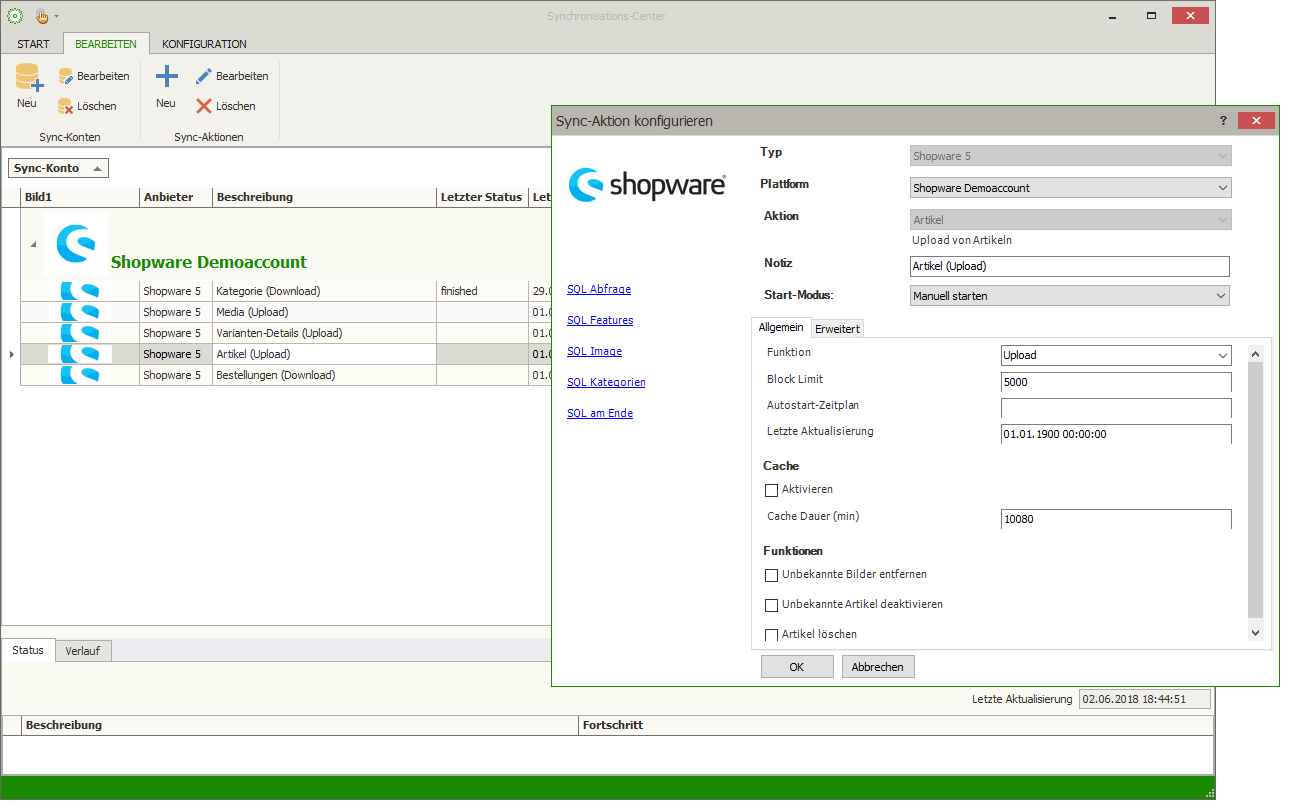Click the Abbrechen button

point(878,667)
